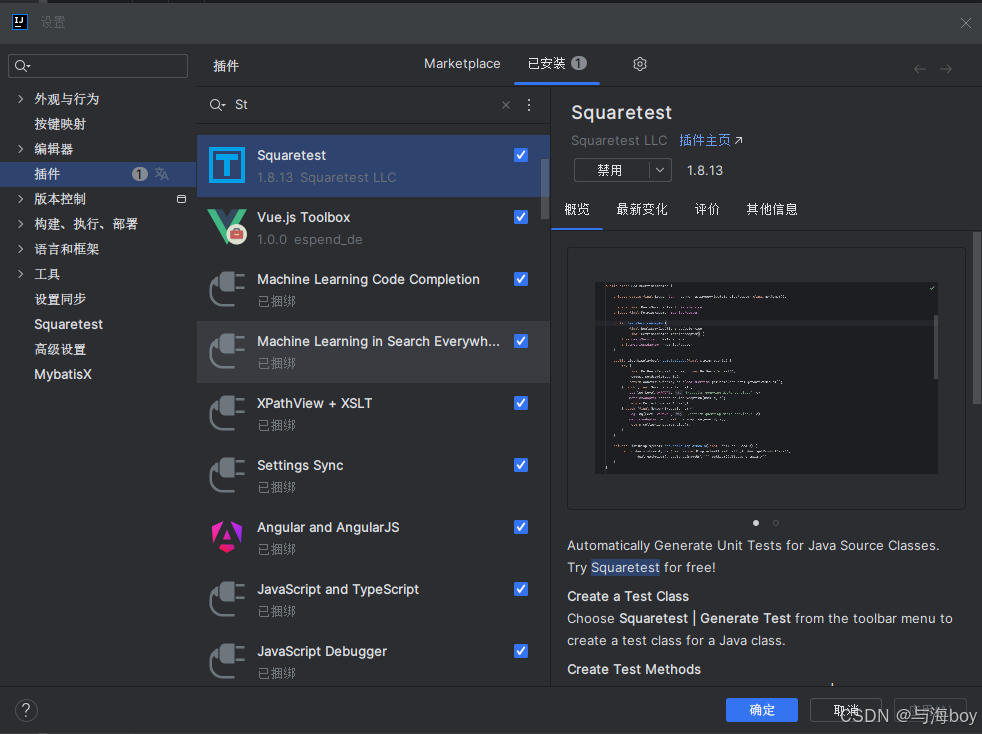Open the 评价 tab

click(x=707, y=209)
